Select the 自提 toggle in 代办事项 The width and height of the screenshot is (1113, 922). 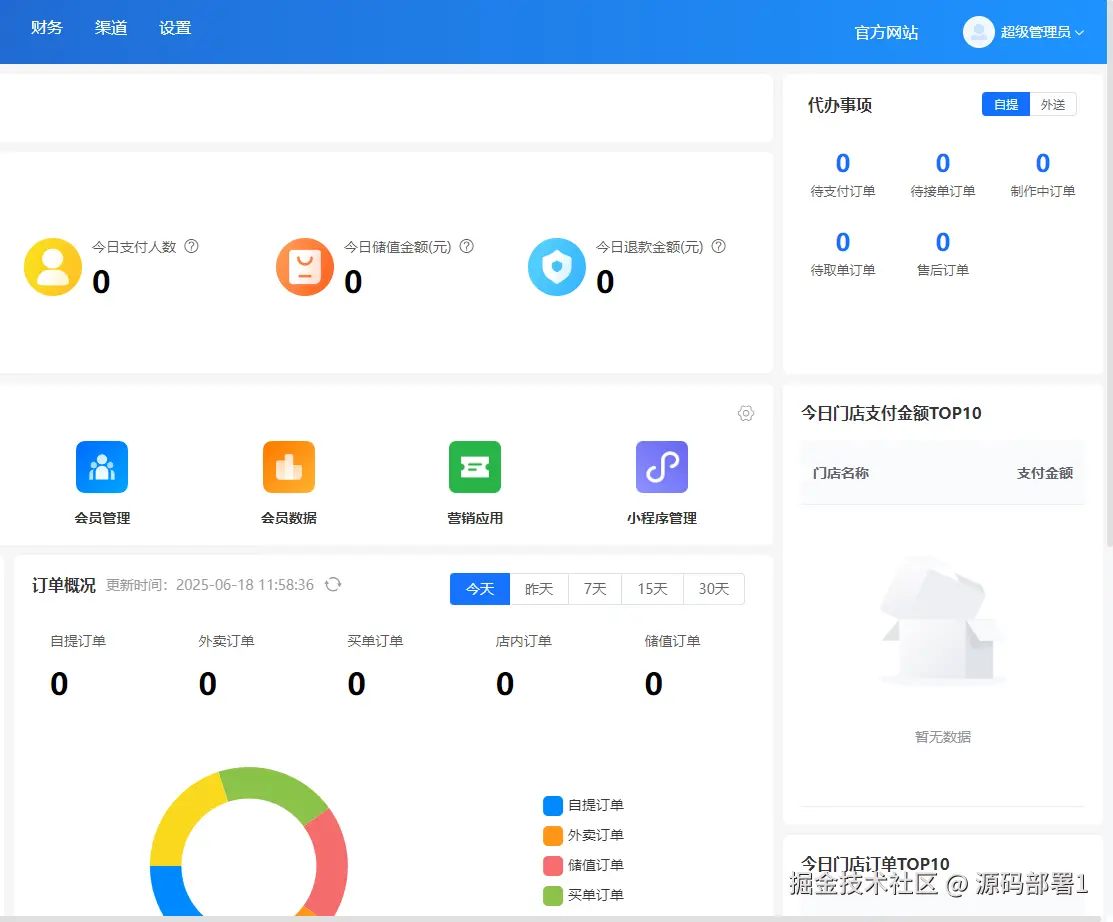1005,103
